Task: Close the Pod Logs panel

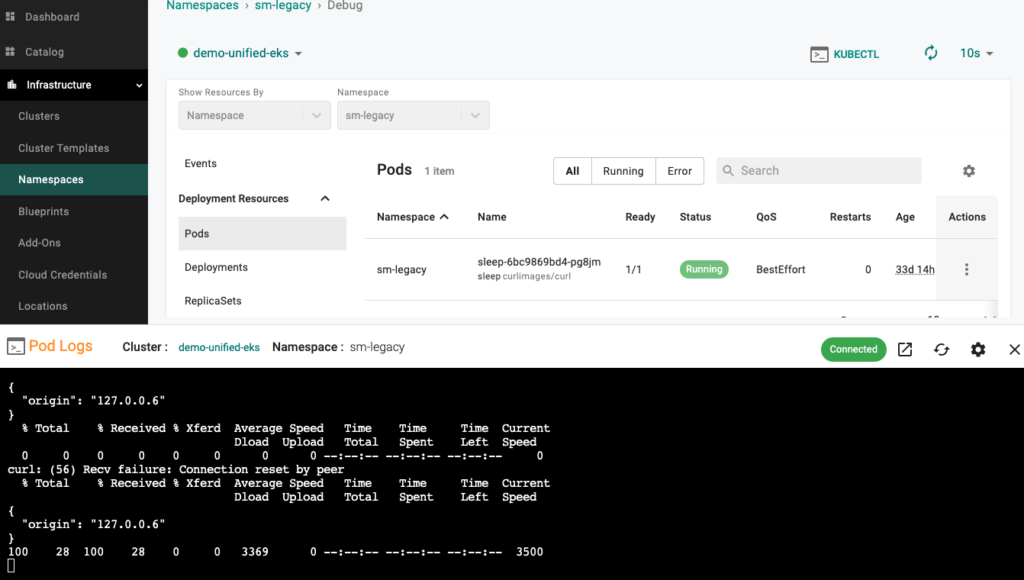Action: coord(1014,349)
